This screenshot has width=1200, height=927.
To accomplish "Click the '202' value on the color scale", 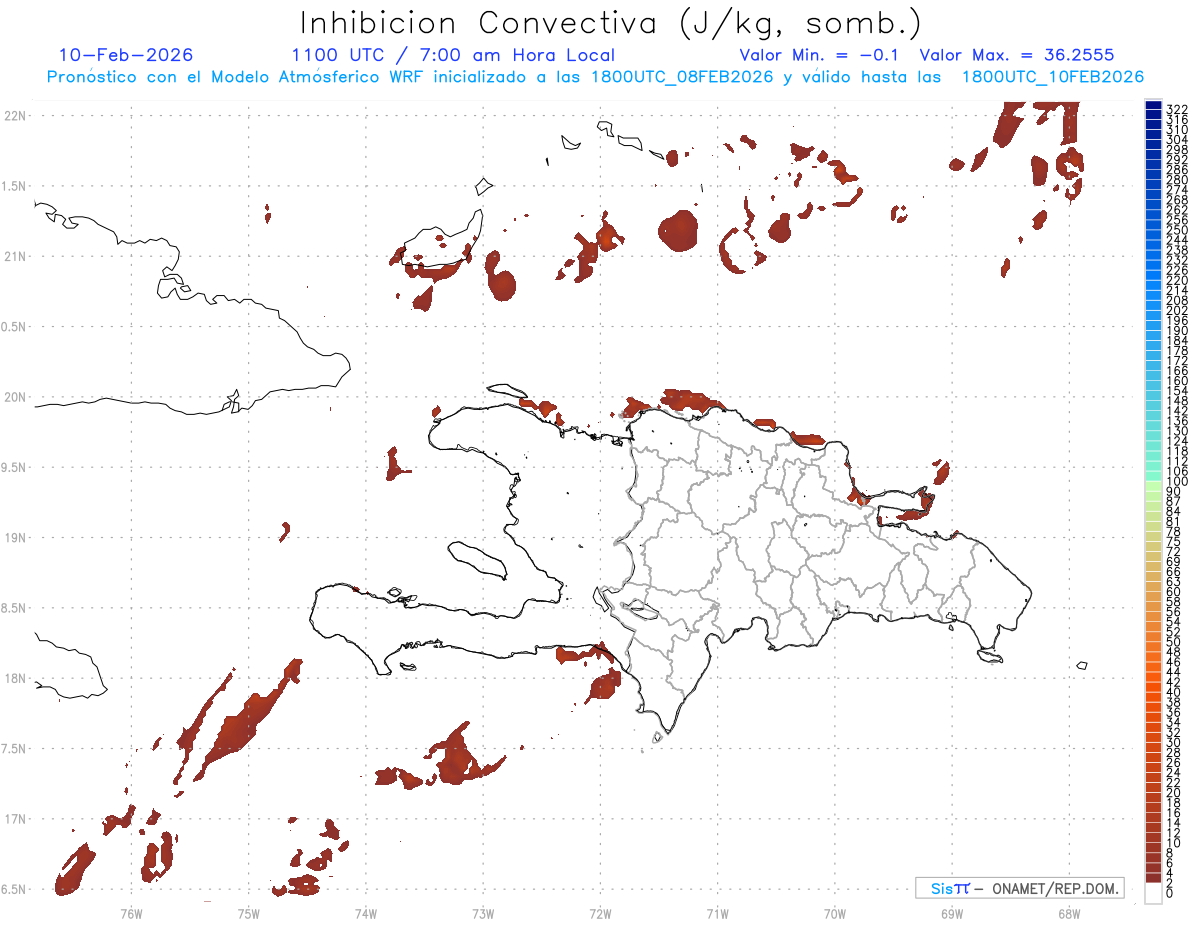I will pos(1177,310).
